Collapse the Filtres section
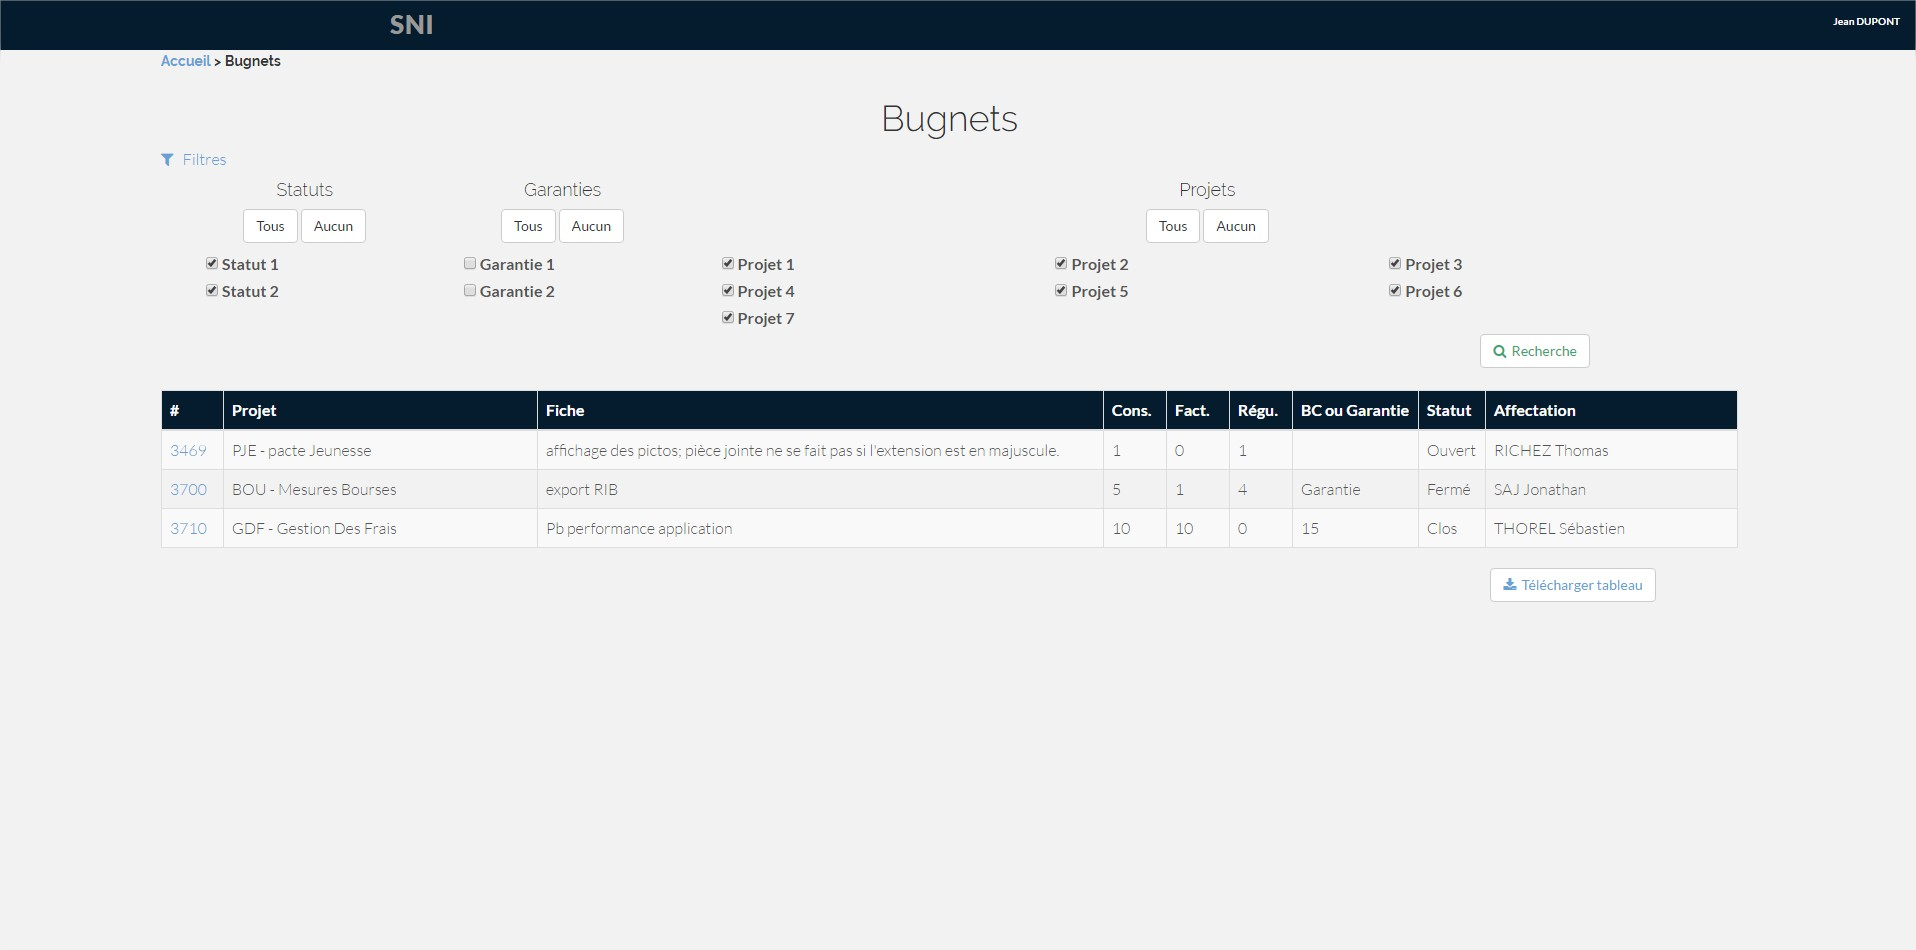This screenshot has height=950, width=1916. point(204,160)
